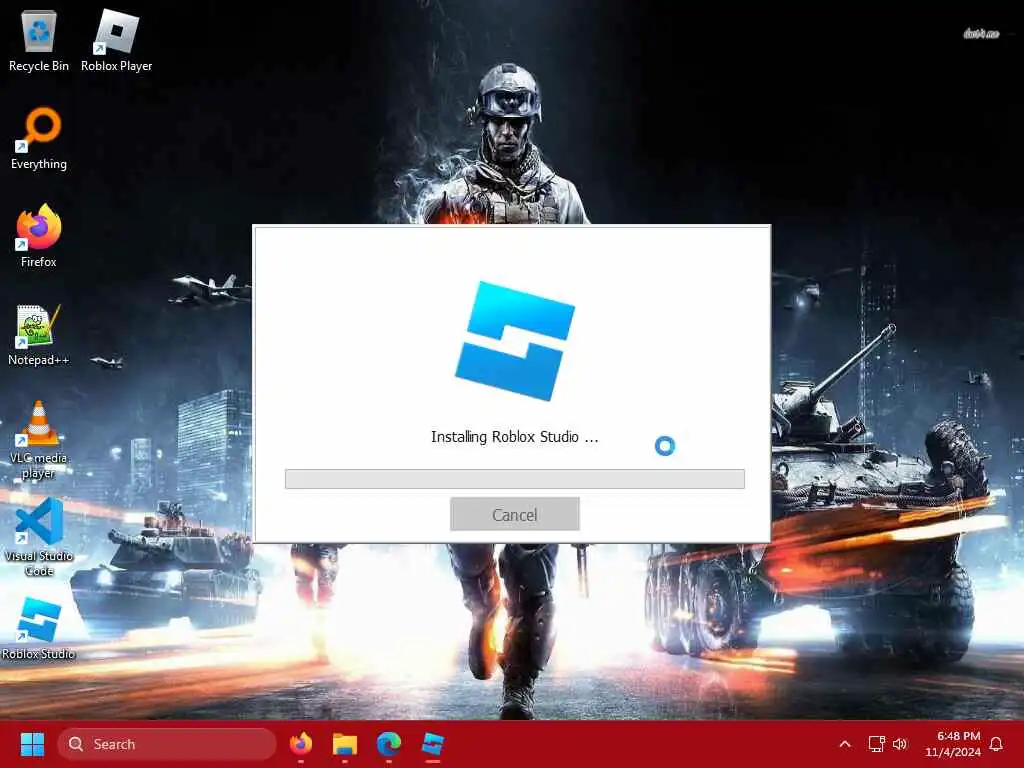The image size is (1024, 768).
Task: Open the network status tray icon
Action: coord(876,744)
